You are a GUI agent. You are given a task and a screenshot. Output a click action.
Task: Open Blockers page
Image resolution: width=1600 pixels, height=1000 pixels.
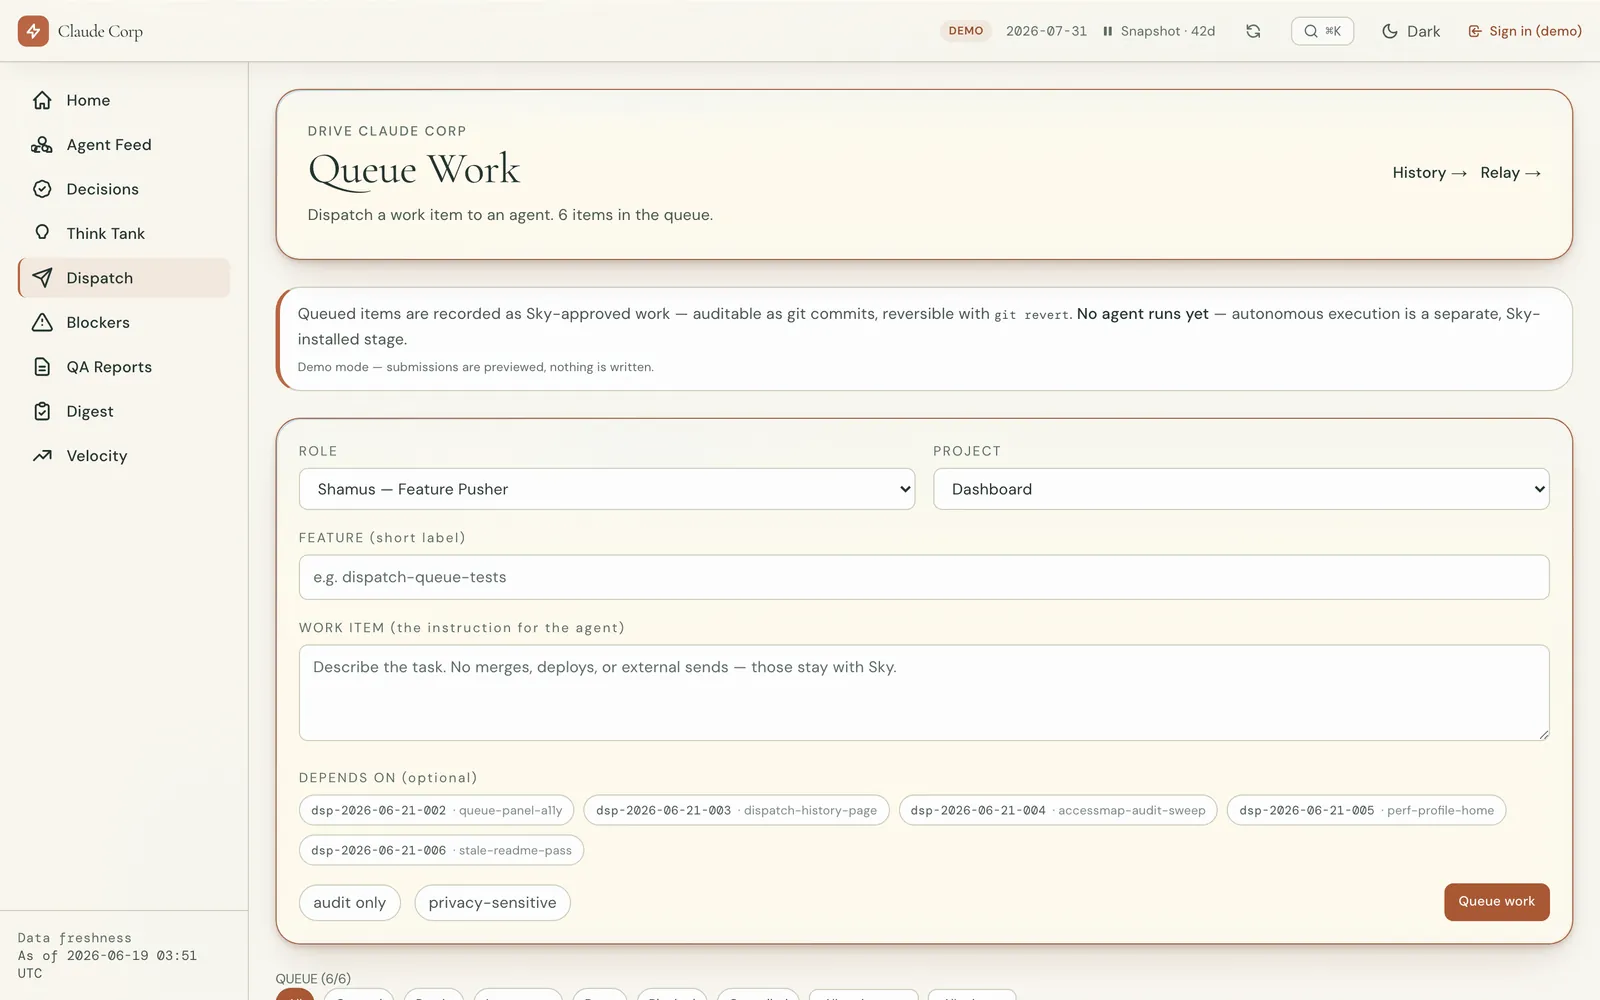point(124,322)
